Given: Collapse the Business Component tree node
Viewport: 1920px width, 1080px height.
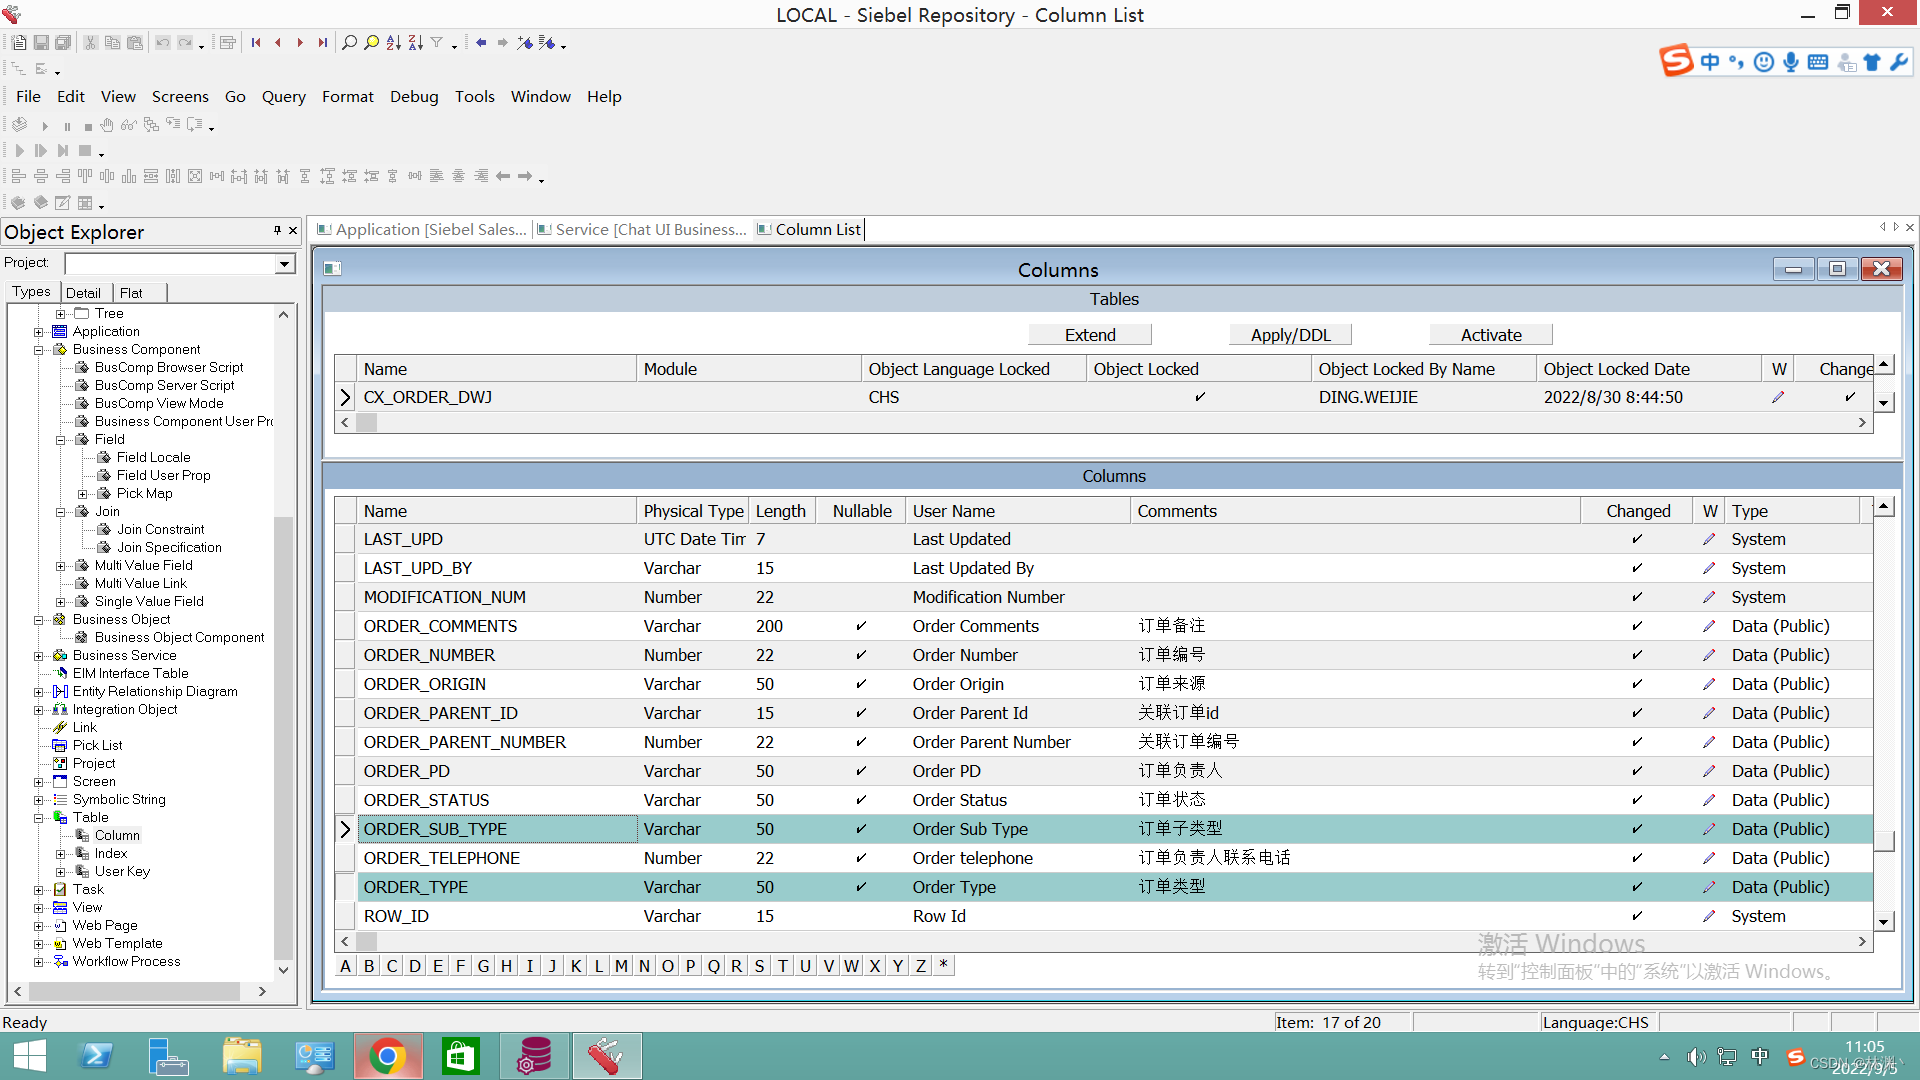Looking at the screenshot, I should [39, 350].
